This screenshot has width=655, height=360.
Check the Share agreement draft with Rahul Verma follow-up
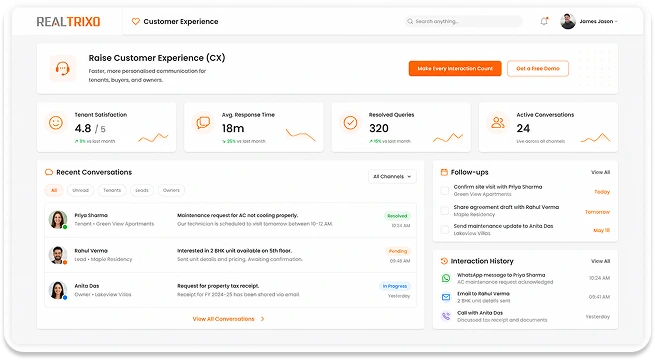click(x=445, y=210)
